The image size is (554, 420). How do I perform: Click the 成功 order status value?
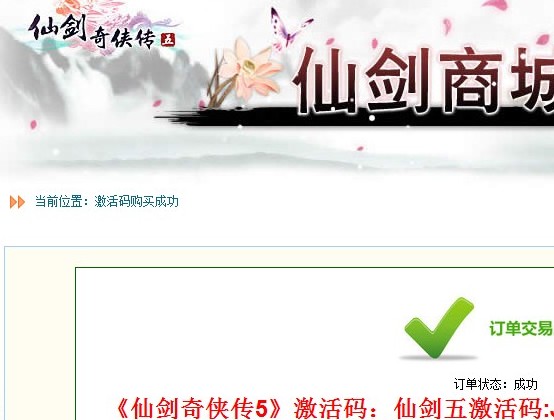tap(525, 384)
